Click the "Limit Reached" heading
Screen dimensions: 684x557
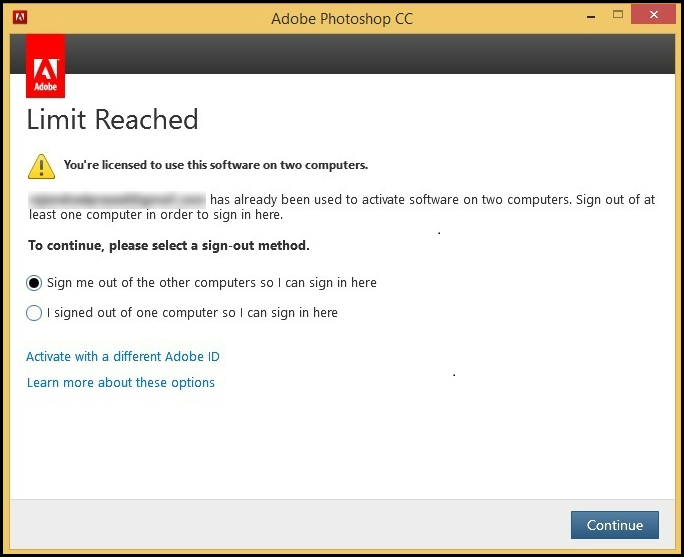[112, 120]
